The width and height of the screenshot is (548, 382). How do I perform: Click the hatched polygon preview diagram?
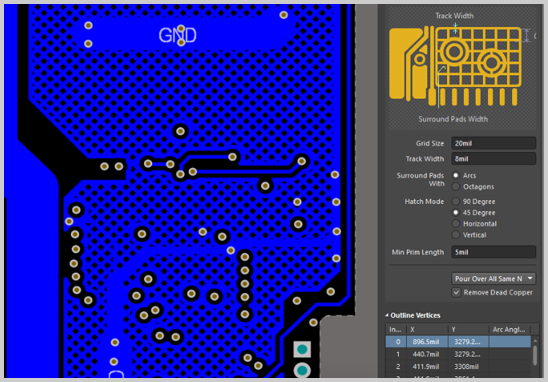[455, 66]
